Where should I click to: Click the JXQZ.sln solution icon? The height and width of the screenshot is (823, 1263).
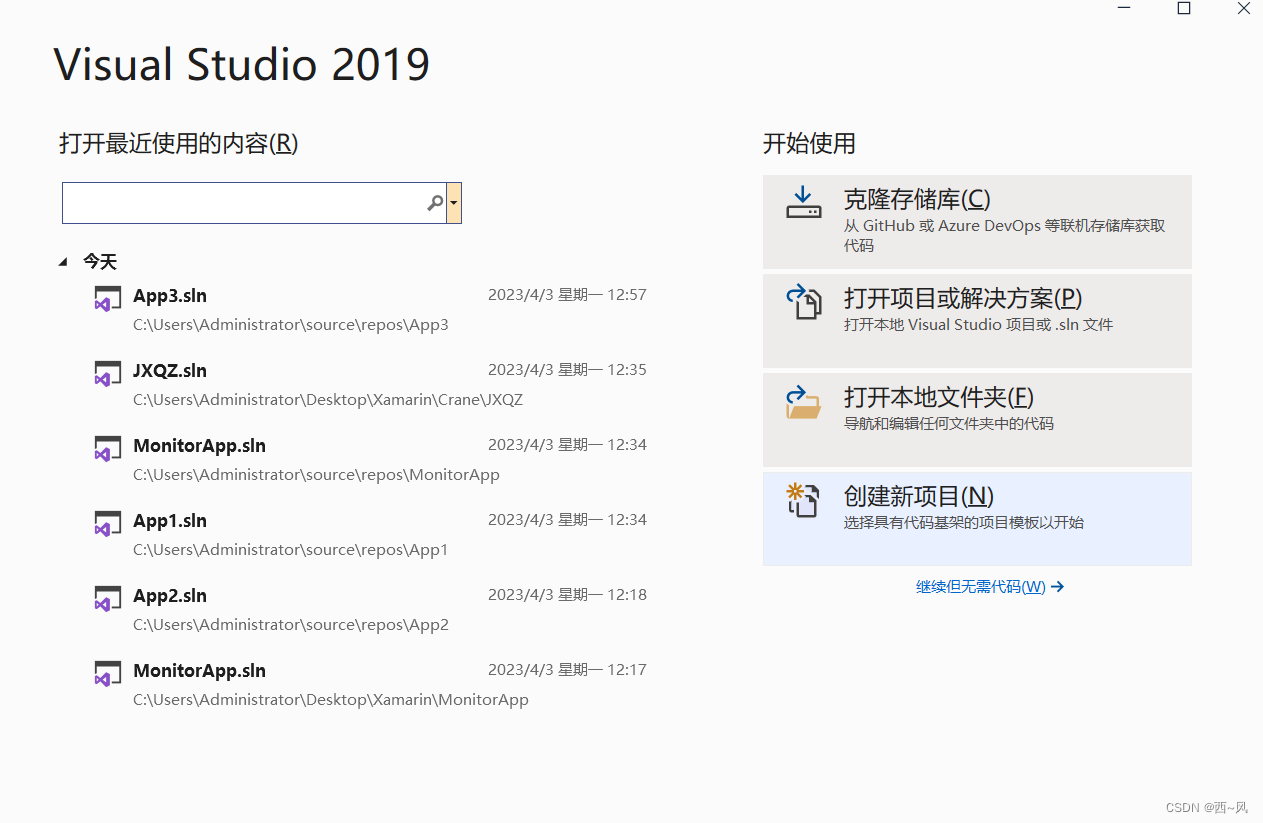click(x=107, y=373)
